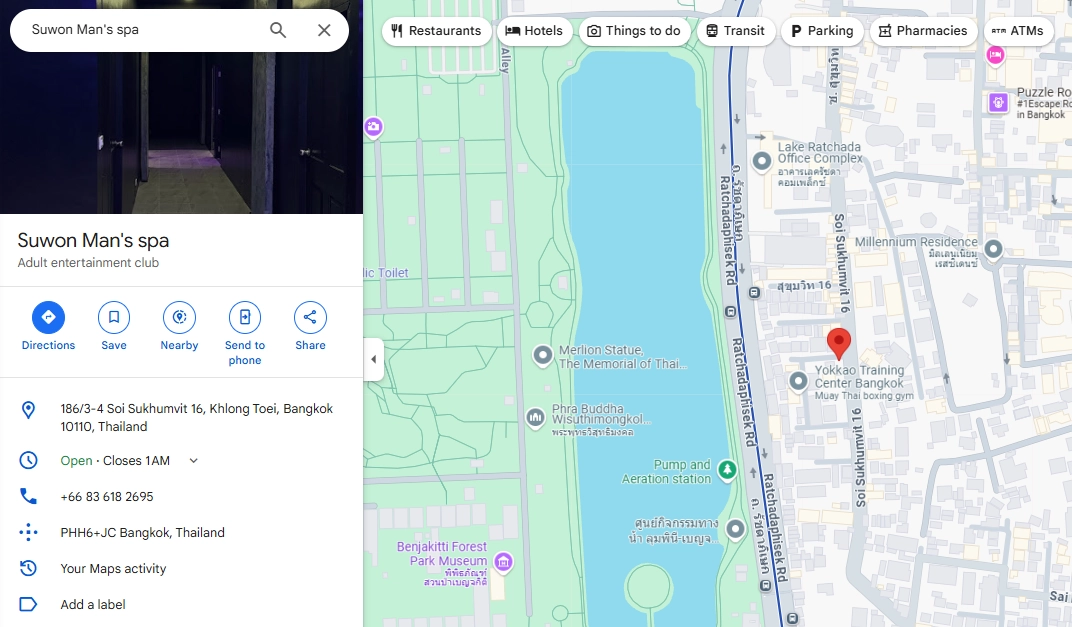Click the สุขุมวิท 16 bus stop icon
This screenshot has width=1072, height=627.
coord(754,293)
